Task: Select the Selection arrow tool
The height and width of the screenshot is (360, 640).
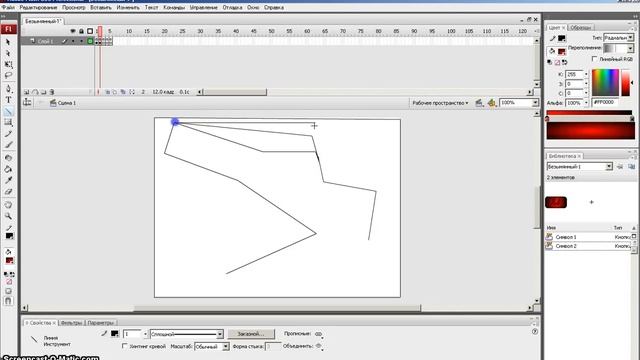Action: click(x=8, y=42)
